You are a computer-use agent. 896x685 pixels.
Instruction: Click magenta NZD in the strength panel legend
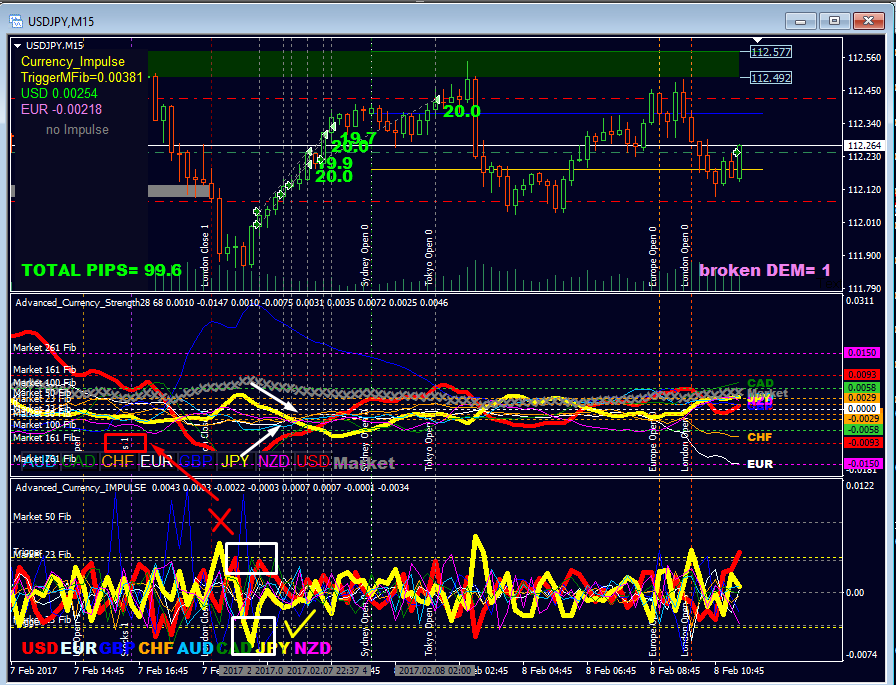pos(274,462)
